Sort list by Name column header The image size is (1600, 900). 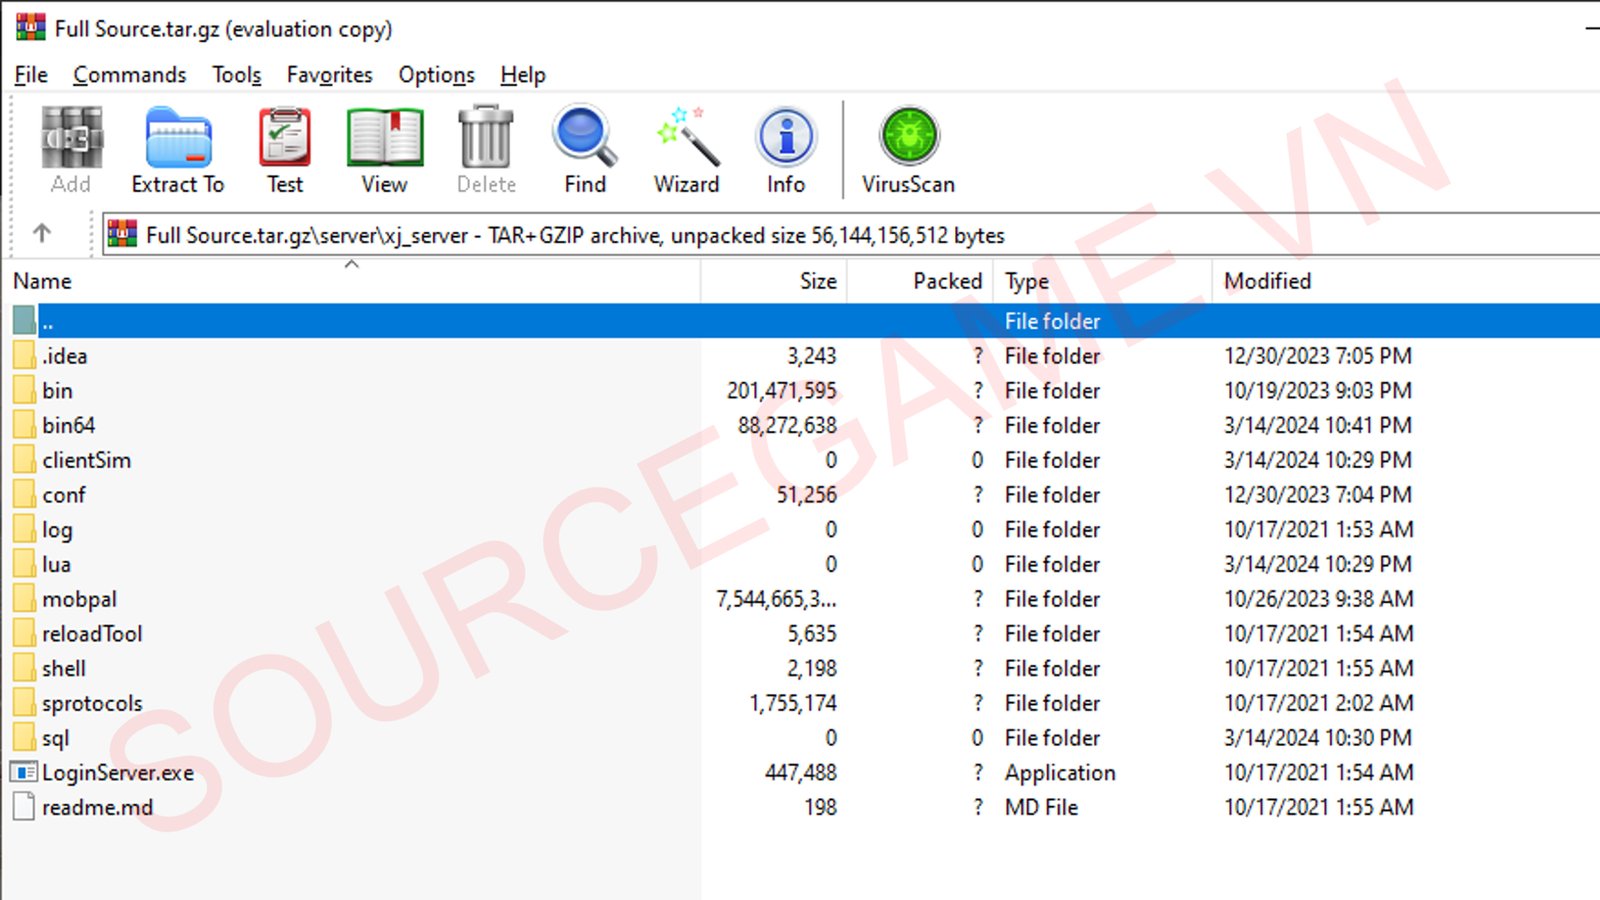pyautogui.click(x=43, y=282)
